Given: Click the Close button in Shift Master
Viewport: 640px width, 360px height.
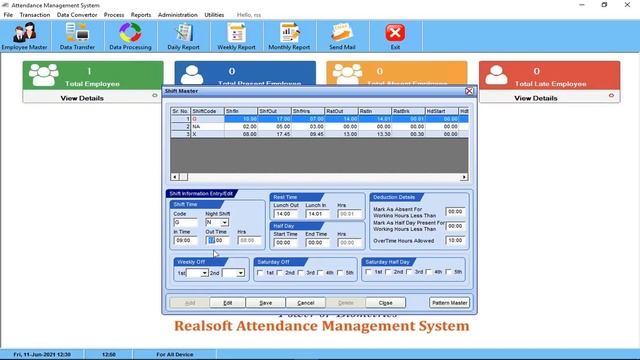Looking at the screenshot, I should point(386,303).
